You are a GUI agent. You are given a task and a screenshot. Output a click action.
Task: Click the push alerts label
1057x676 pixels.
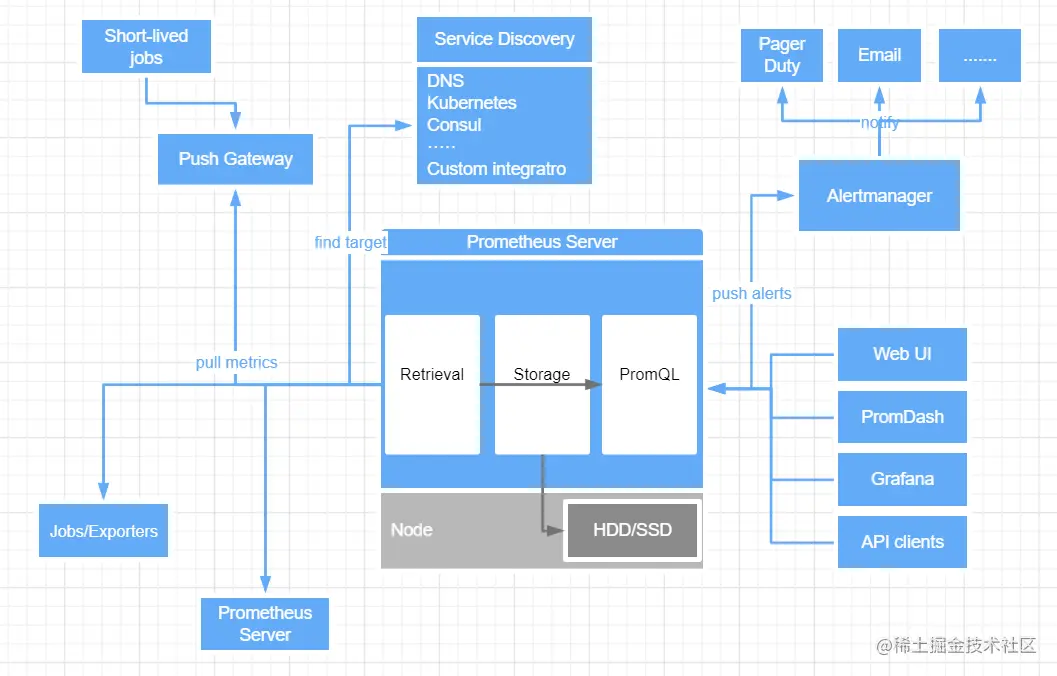(752, 294)
